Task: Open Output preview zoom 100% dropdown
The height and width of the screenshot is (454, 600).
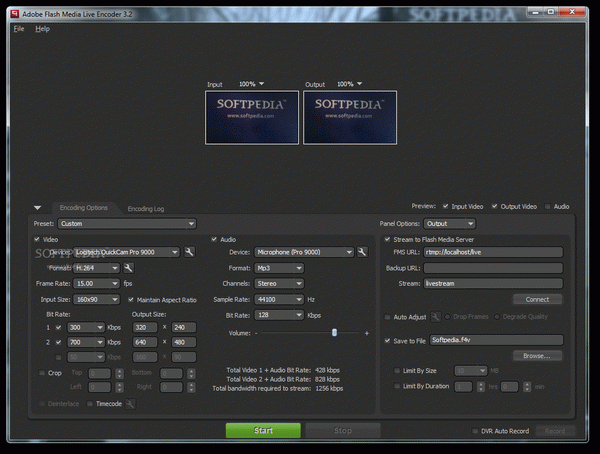Action: (x=349, y=84)
